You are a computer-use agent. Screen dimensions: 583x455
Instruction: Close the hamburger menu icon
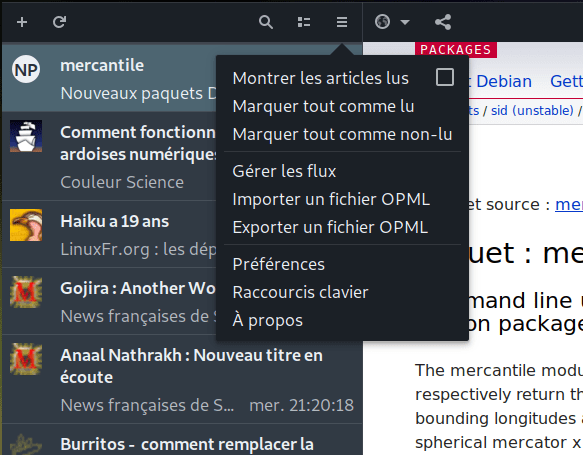click(342, 22)
